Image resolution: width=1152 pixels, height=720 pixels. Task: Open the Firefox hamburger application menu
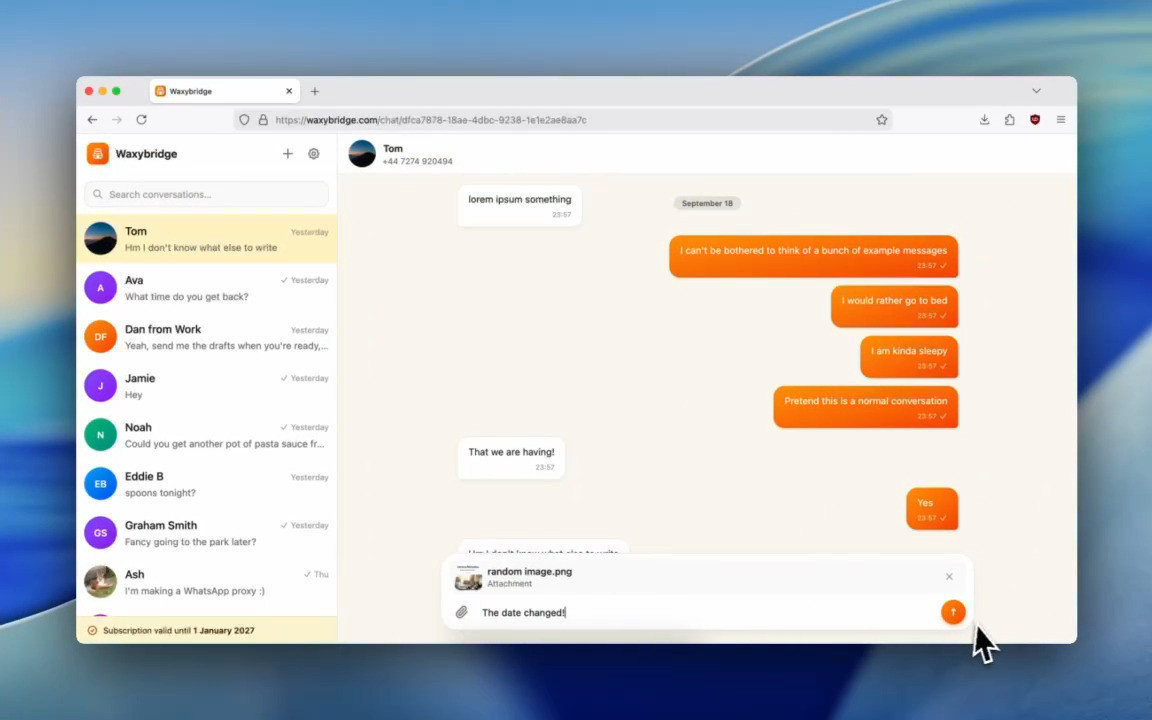1061,120
